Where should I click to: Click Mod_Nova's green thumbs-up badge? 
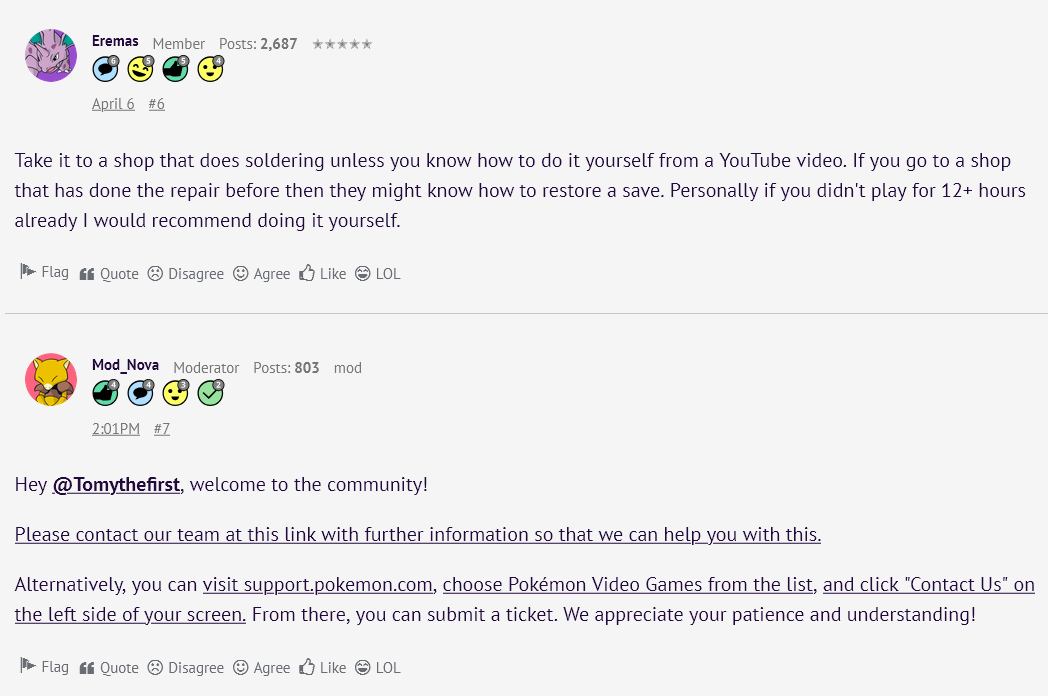point(105,393)
